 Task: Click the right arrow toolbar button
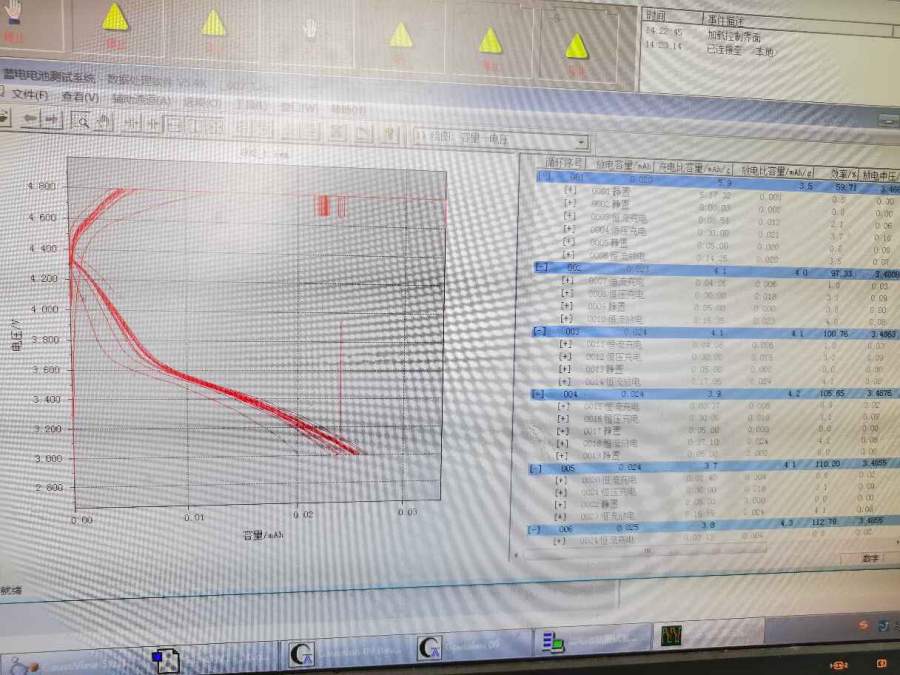(x=53, y=119)
